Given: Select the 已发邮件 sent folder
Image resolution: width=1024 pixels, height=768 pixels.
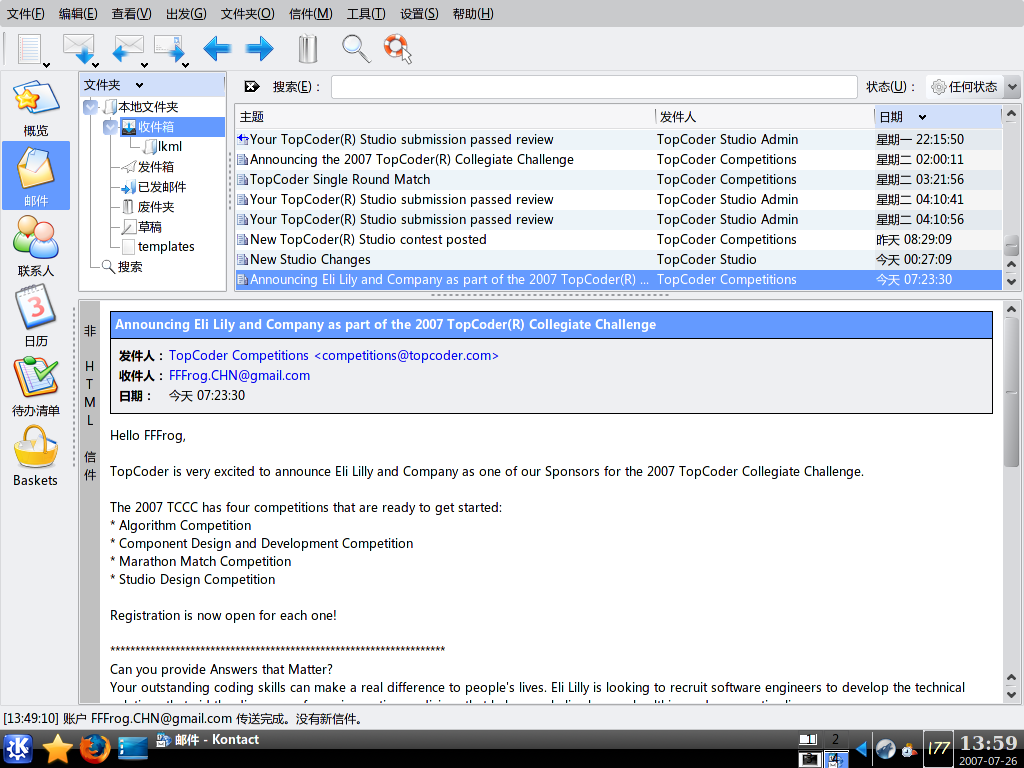Looking at the screenshot, I should (x=154, y=187).
